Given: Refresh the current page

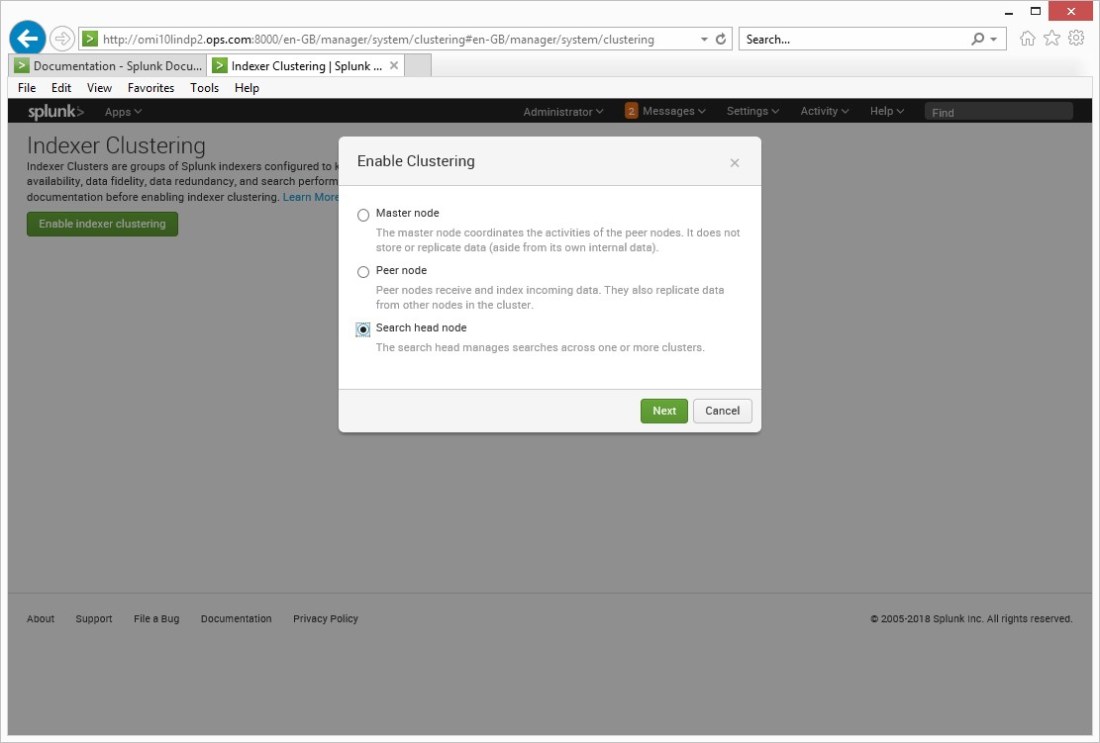Looking at the screenshot, I should [720, 41].
